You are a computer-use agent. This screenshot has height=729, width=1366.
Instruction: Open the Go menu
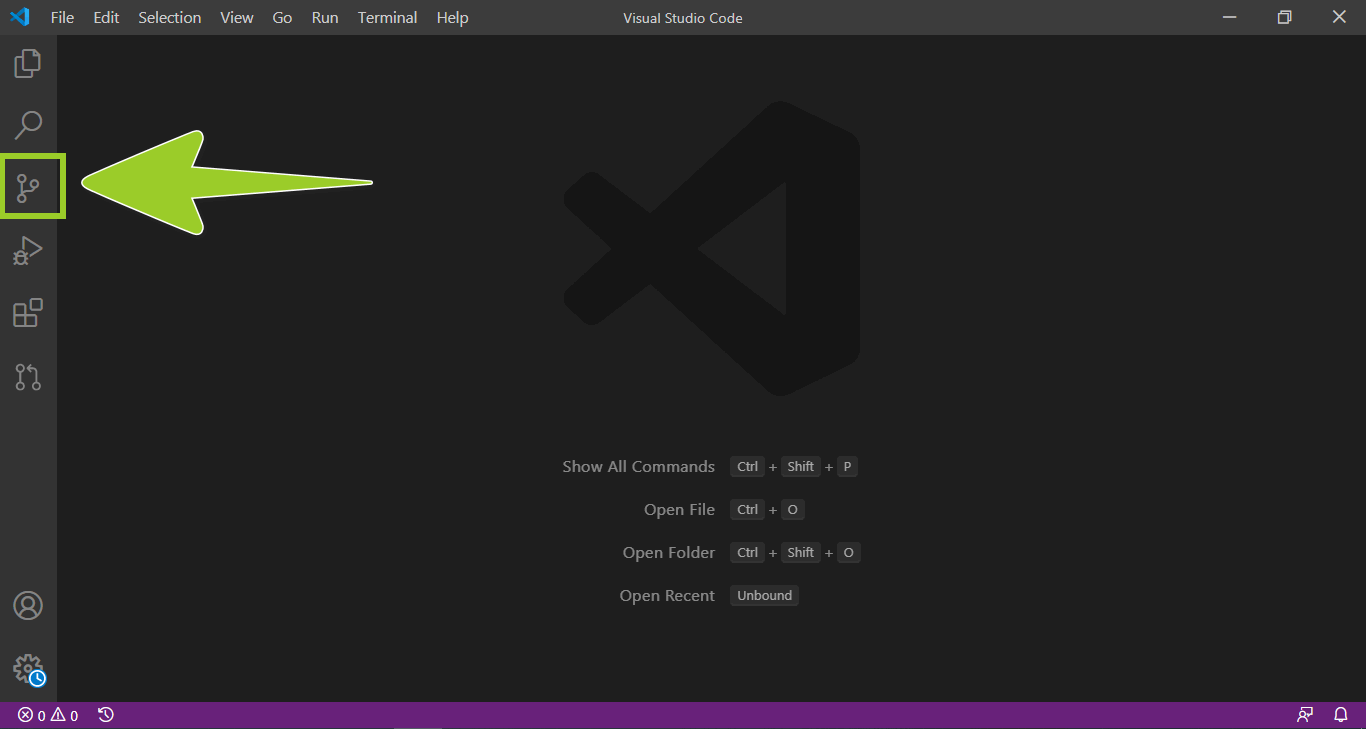[x=283, y=18]
